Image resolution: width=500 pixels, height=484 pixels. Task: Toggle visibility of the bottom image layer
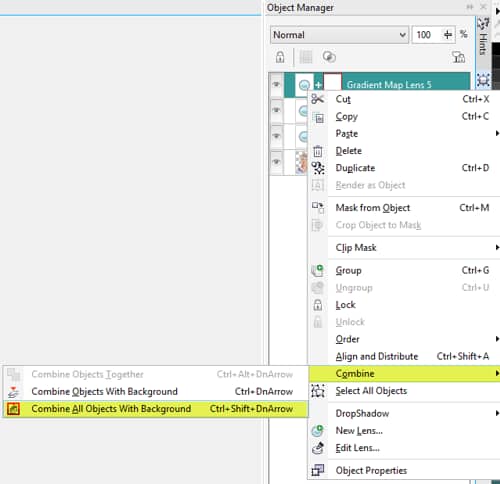pyautogui.click(x=276, y=162)
